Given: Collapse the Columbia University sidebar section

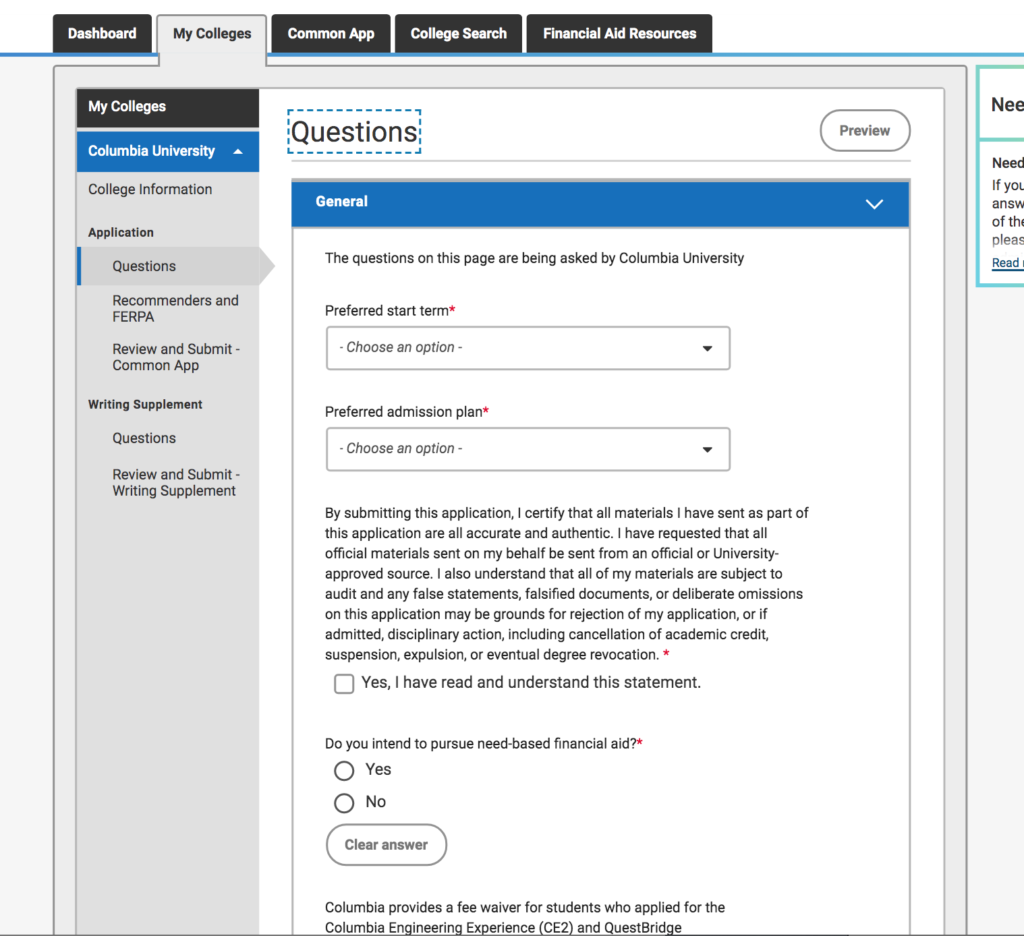Looking at the screenshot, I should tap(168, 151).
